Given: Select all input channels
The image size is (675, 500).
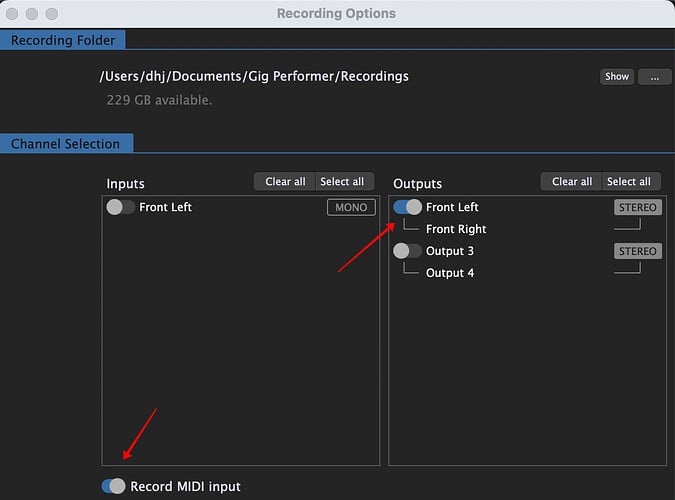Looking at the screenshot, I should [x=343, y=181].
